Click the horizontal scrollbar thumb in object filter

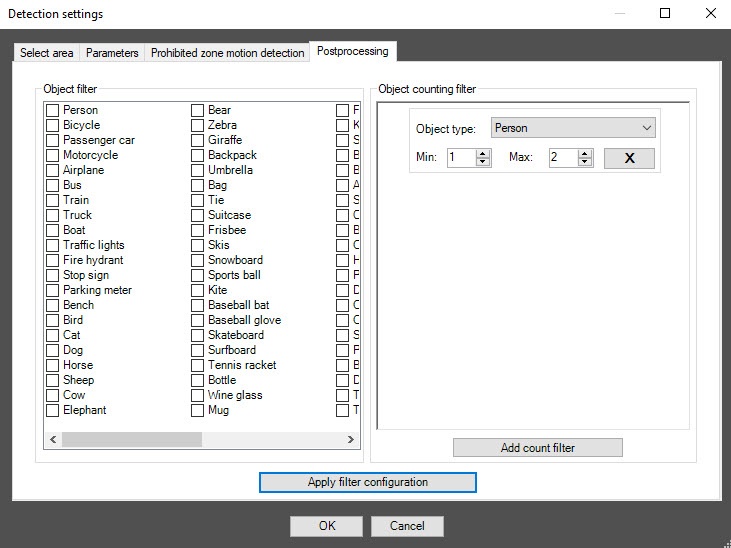click(131, 439)
